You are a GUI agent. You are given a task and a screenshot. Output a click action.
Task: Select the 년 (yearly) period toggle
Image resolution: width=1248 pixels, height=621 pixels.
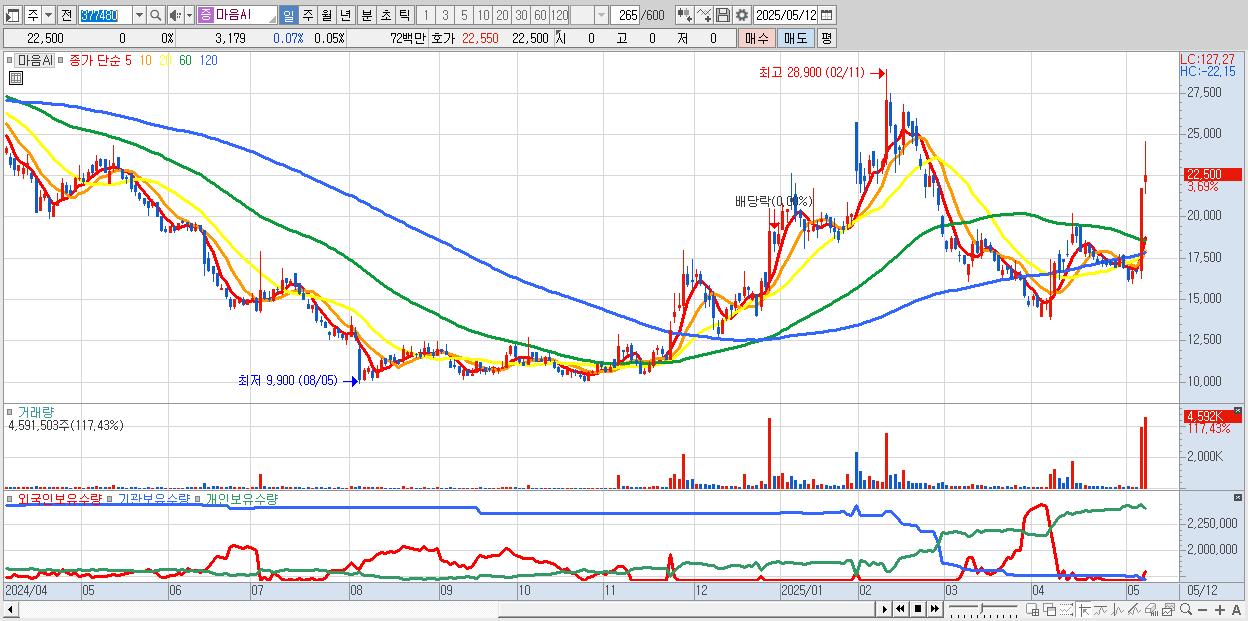[x=345, y=15]
